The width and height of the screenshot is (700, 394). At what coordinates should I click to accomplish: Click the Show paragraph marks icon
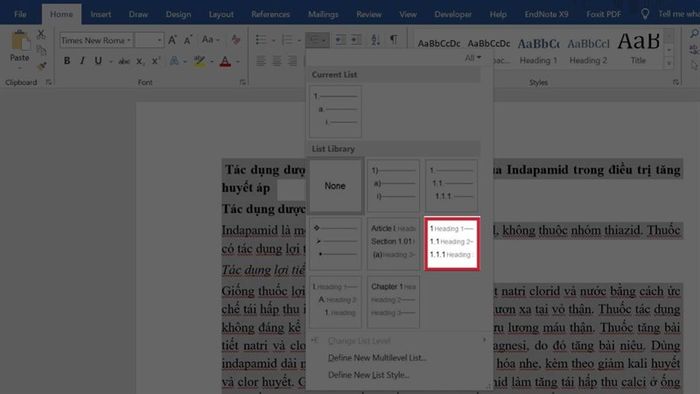tap(393, 40)
